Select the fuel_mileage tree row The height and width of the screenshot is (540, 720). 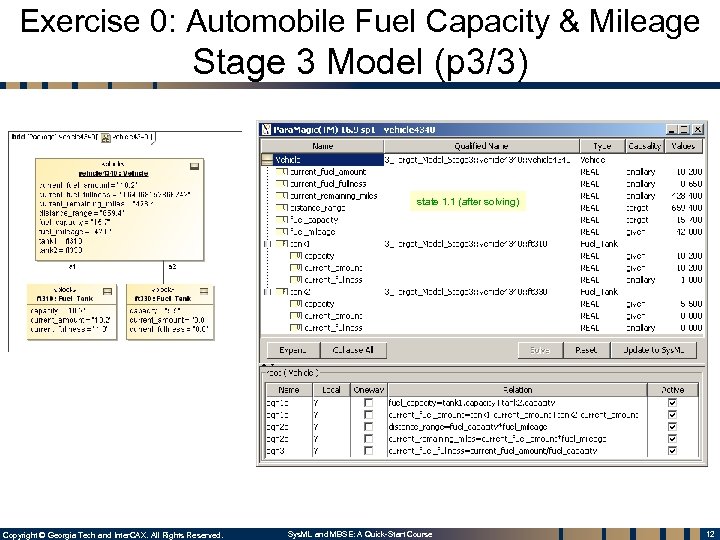point(482,232)
